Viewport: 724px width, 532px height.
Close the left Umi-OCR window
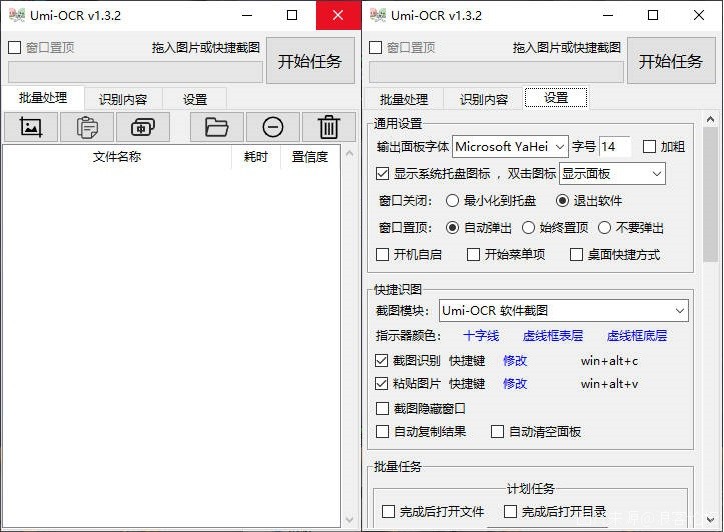338,15
